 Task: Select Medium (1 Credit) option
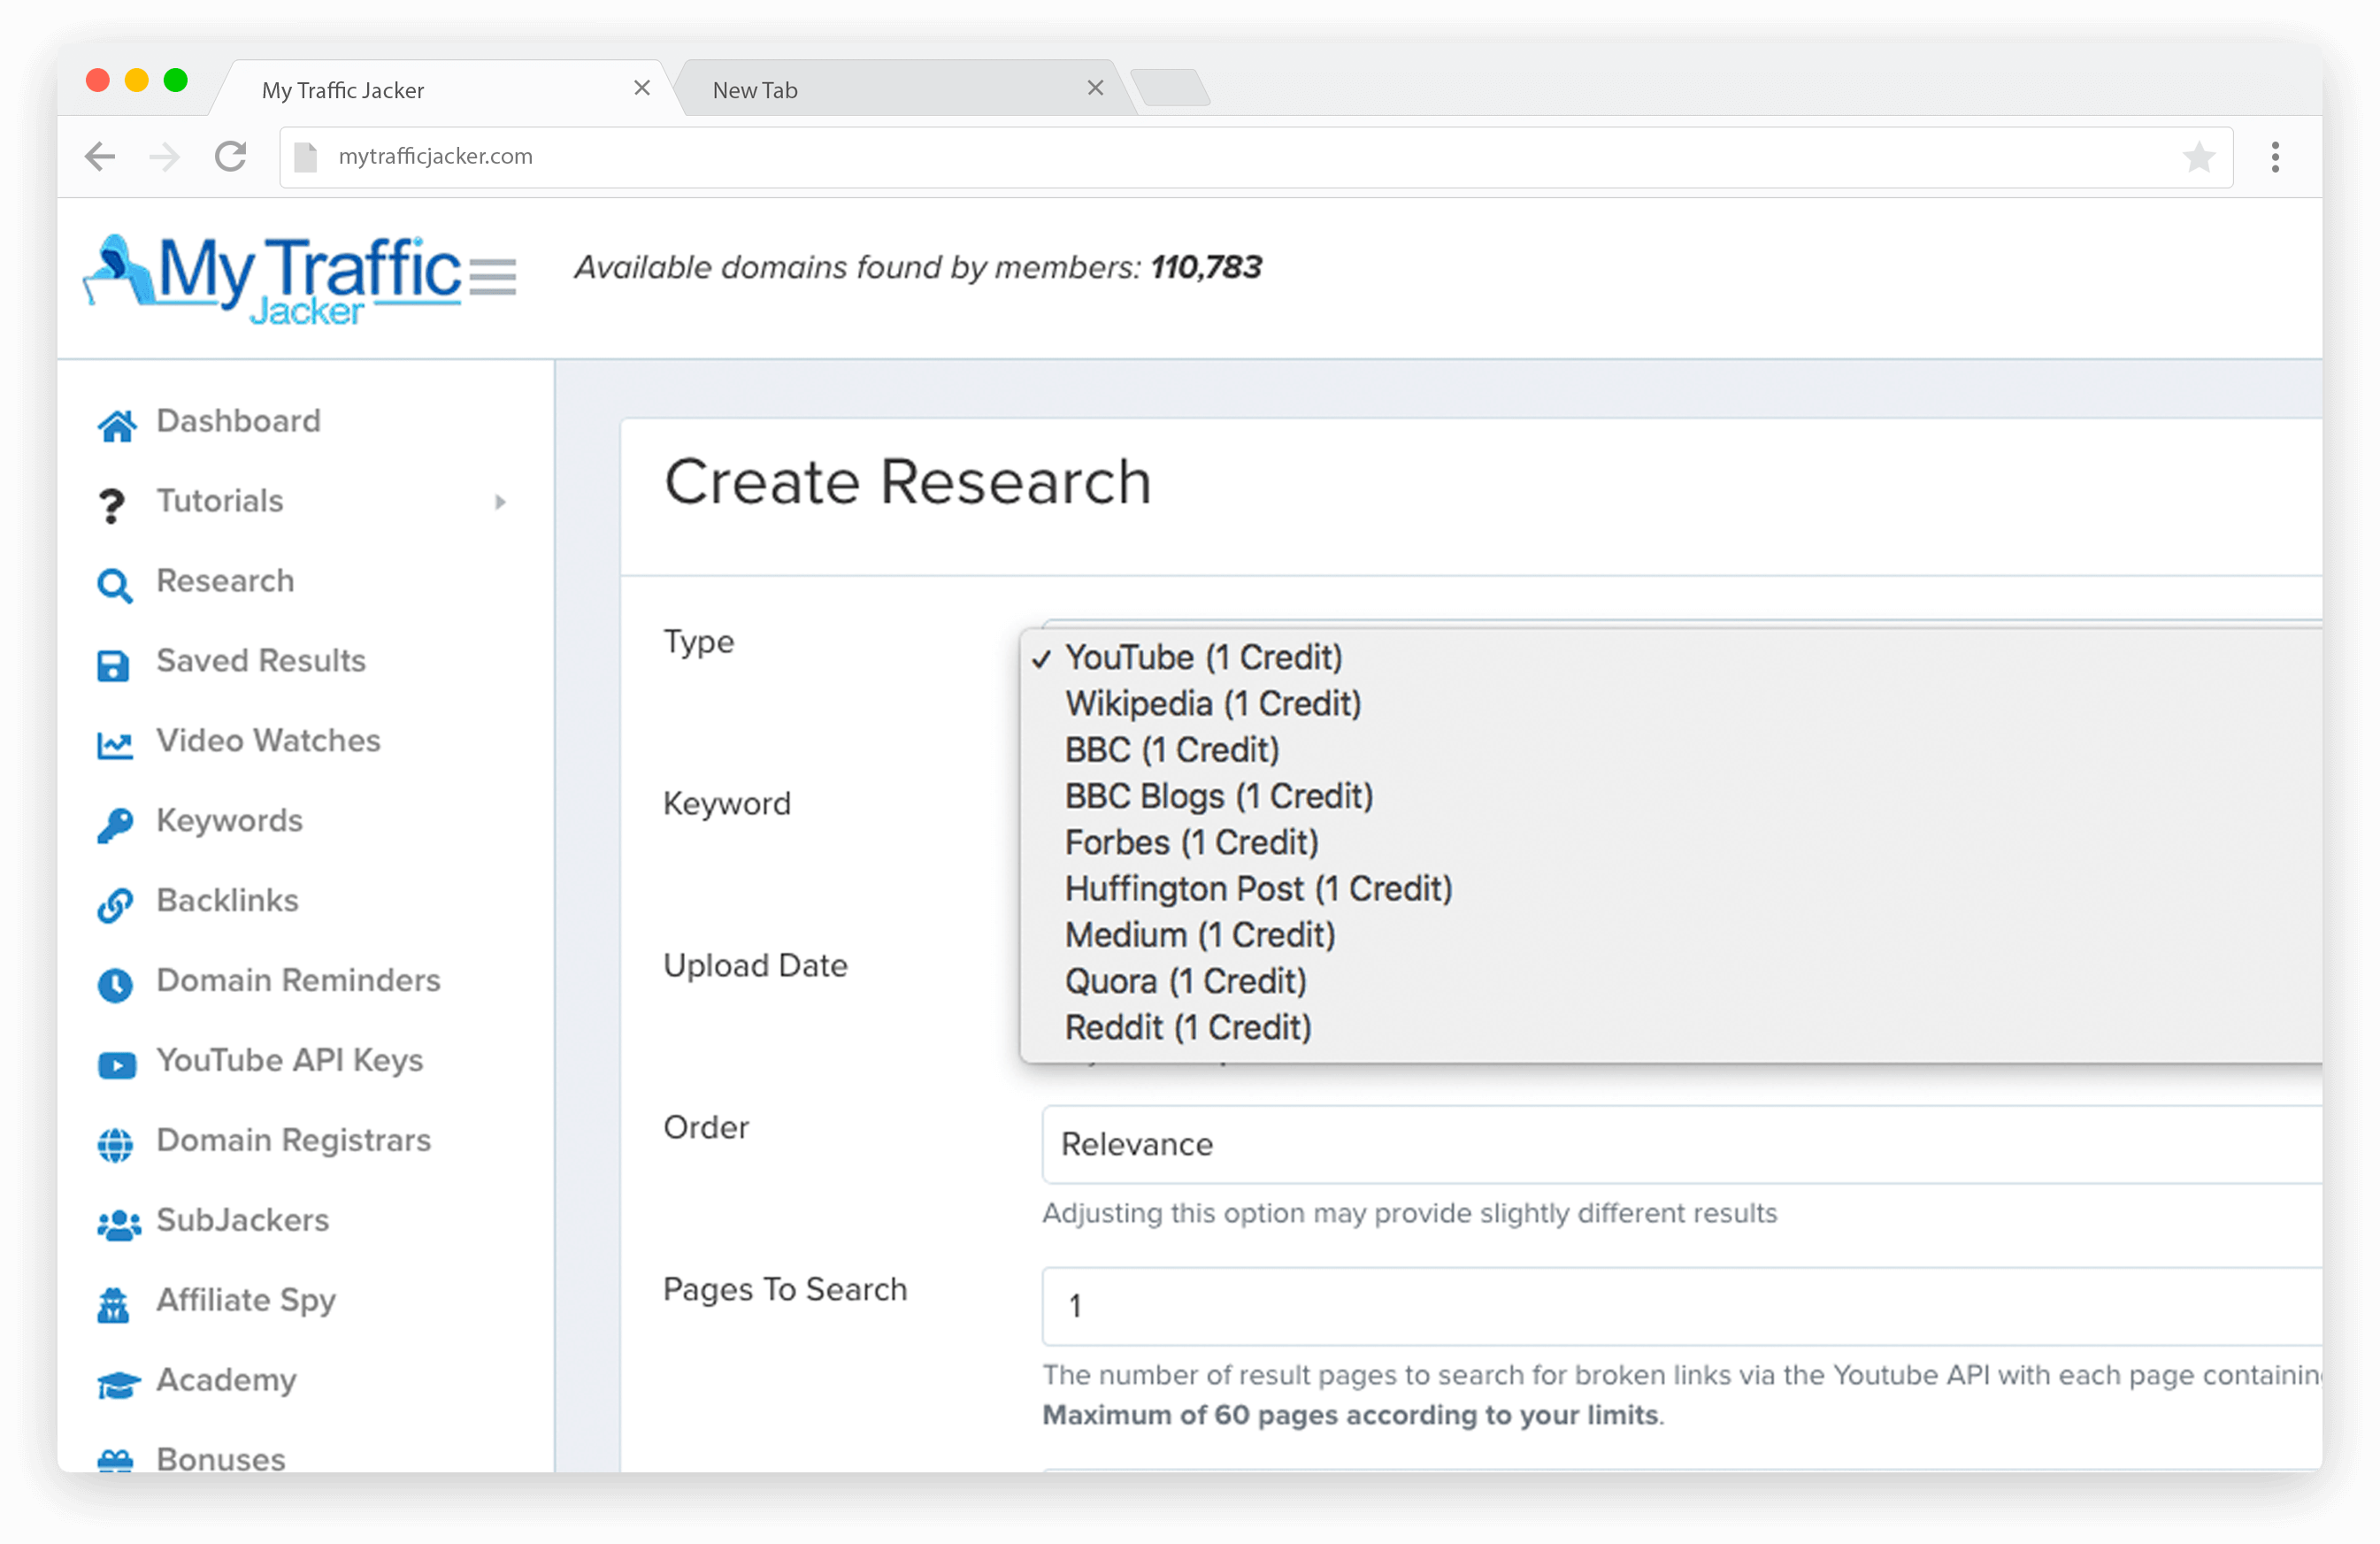[1670, 935]
